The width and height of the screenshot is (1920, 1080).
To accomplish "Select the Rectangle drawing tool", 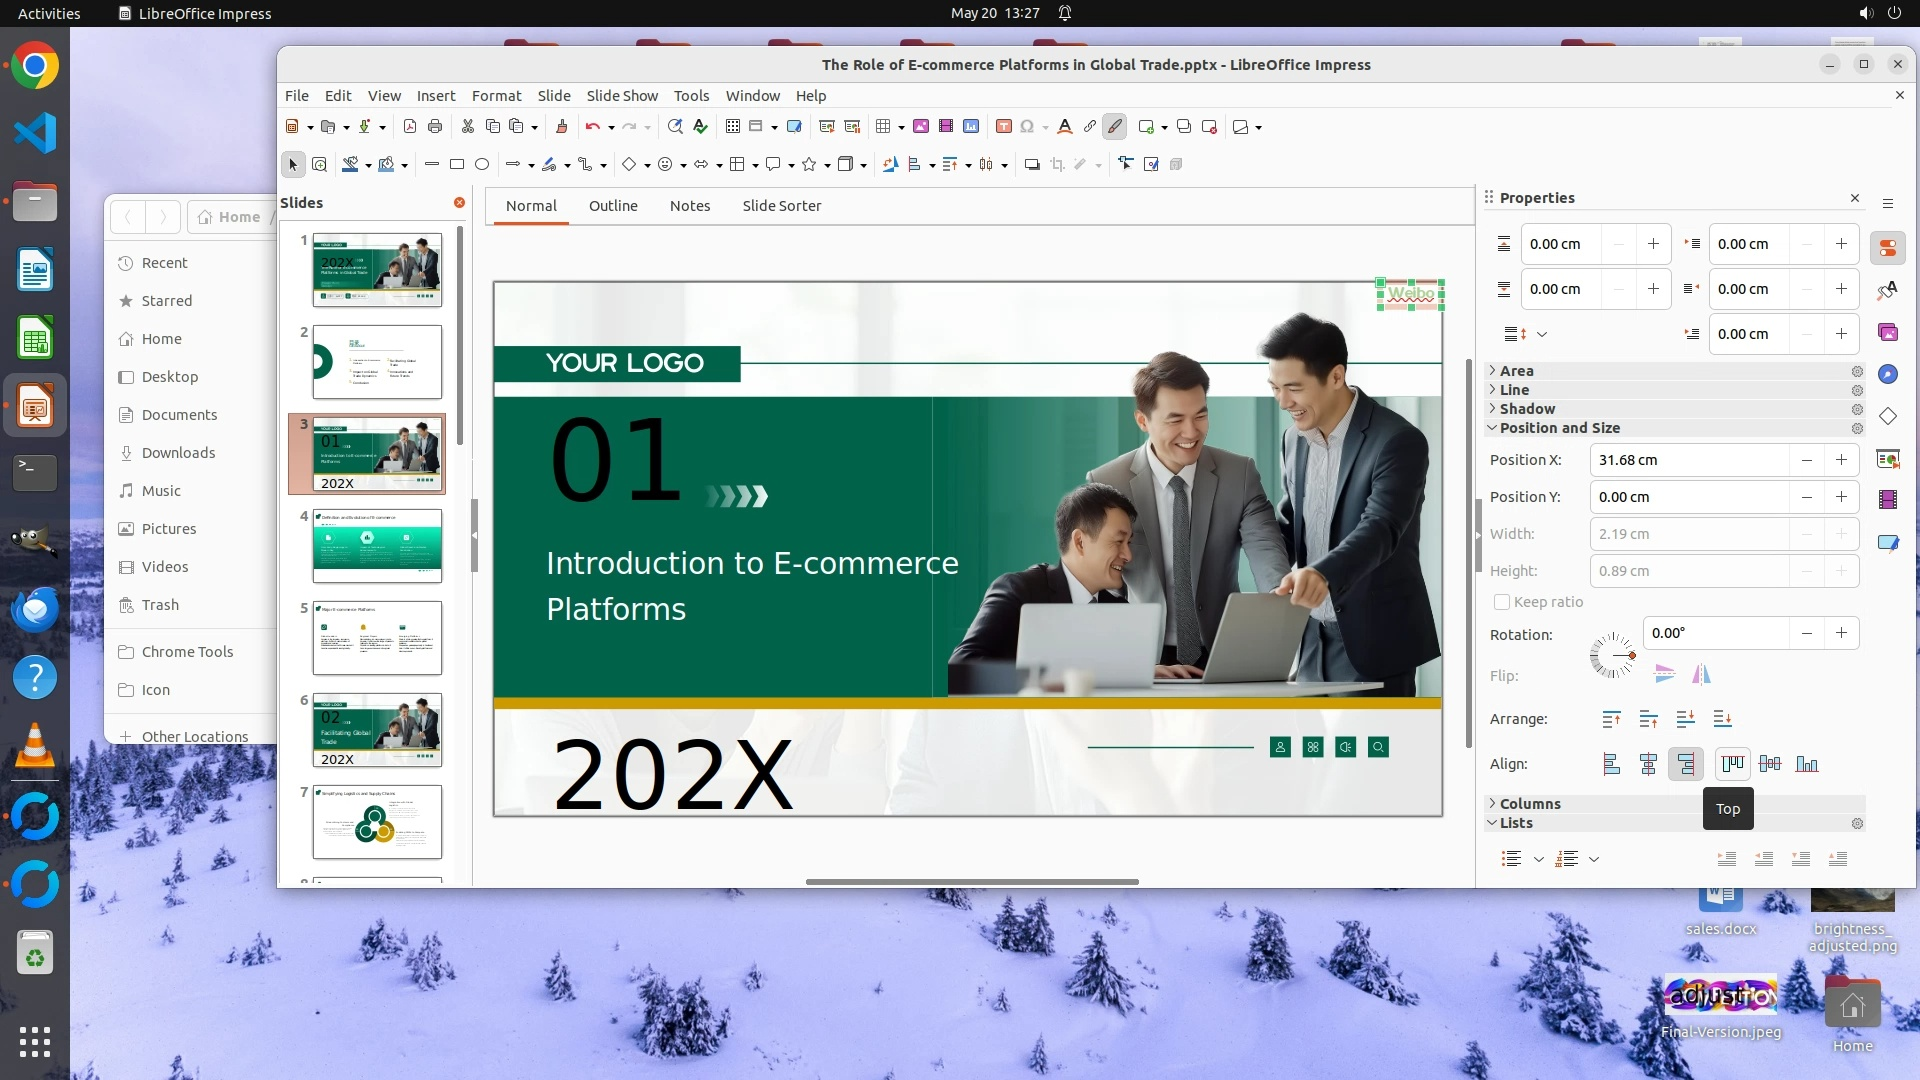I will (x=457, y=164).
